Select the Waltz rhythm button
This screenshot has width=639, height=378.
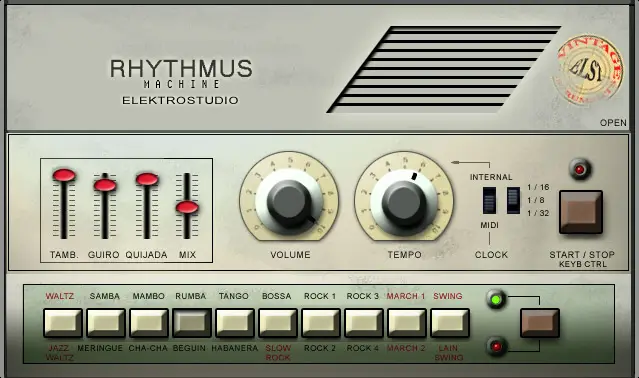[x=63, y=323]
